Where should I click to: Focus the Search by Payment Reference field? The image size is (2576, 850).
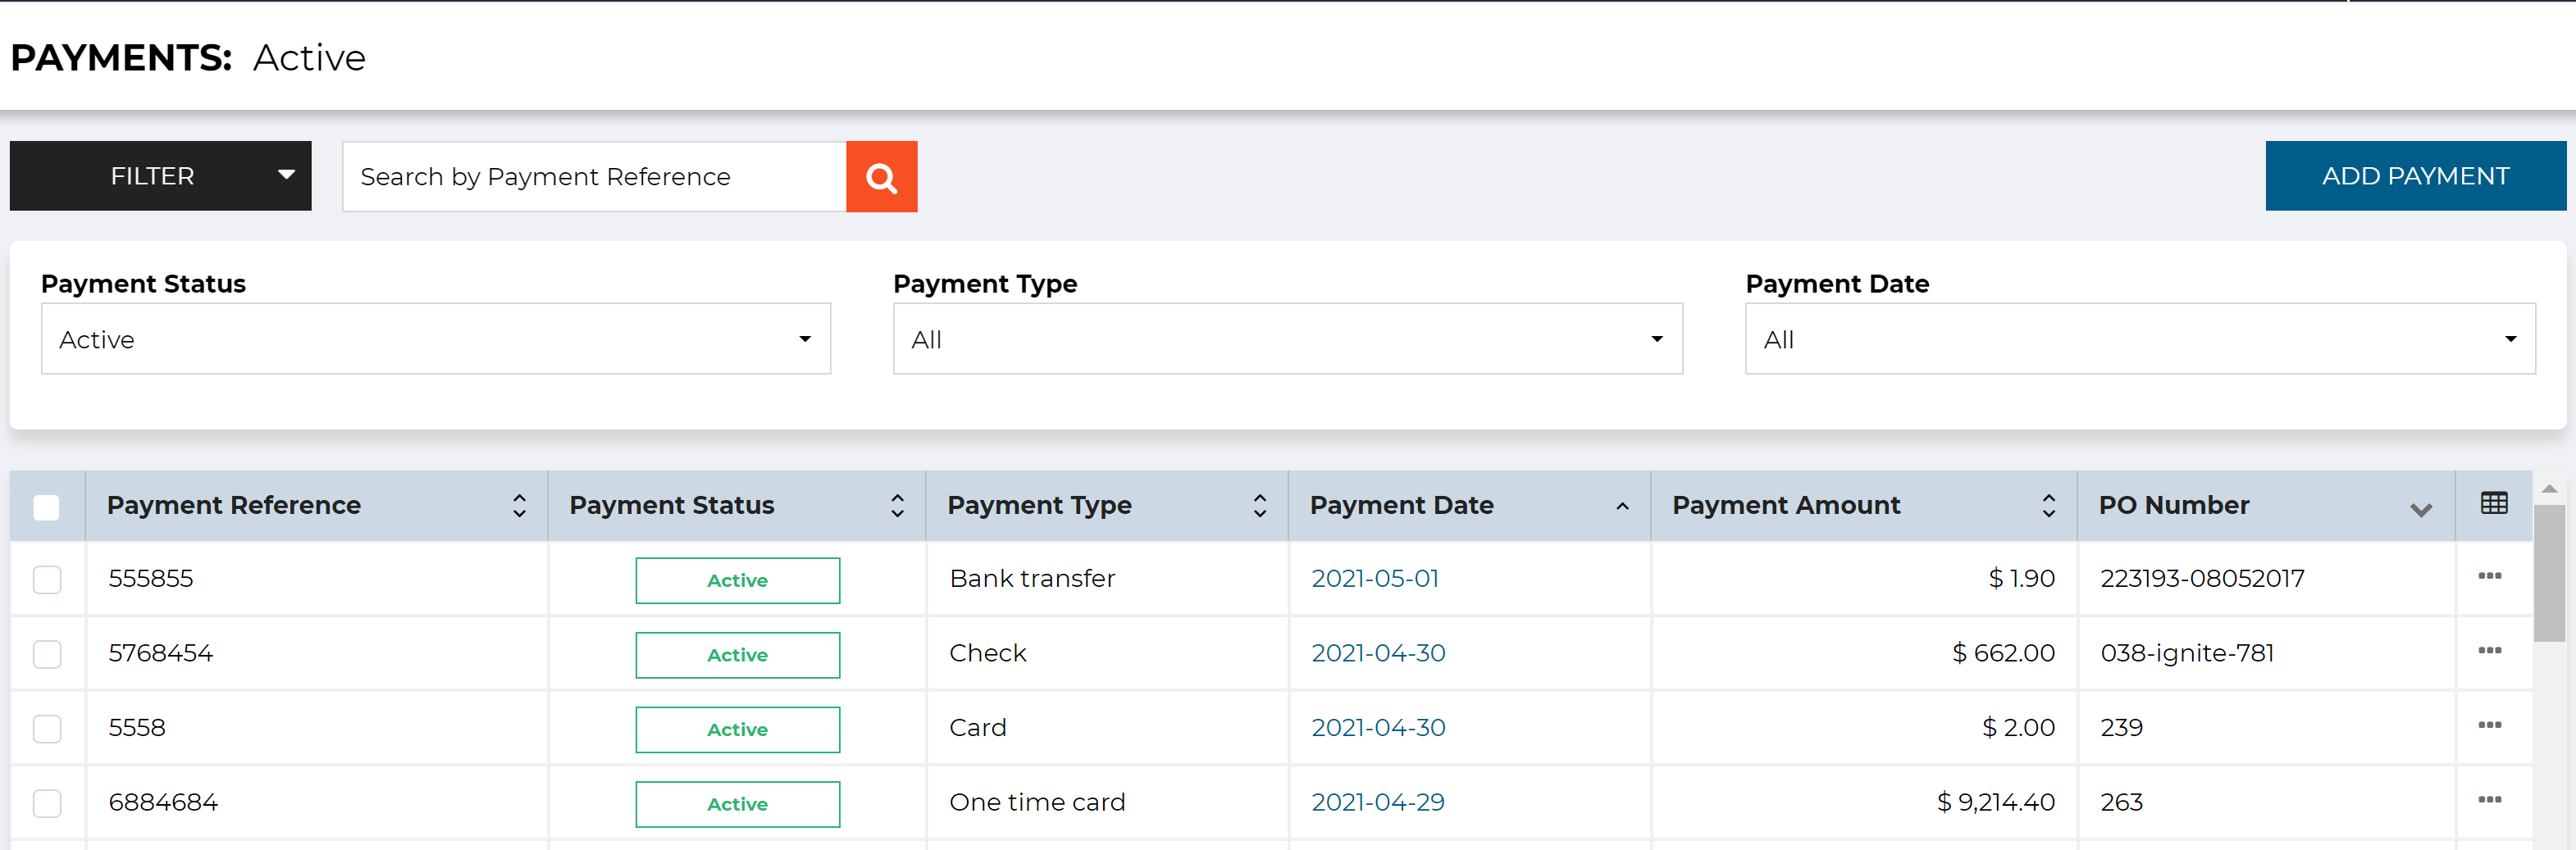click(x=594, y=177)
